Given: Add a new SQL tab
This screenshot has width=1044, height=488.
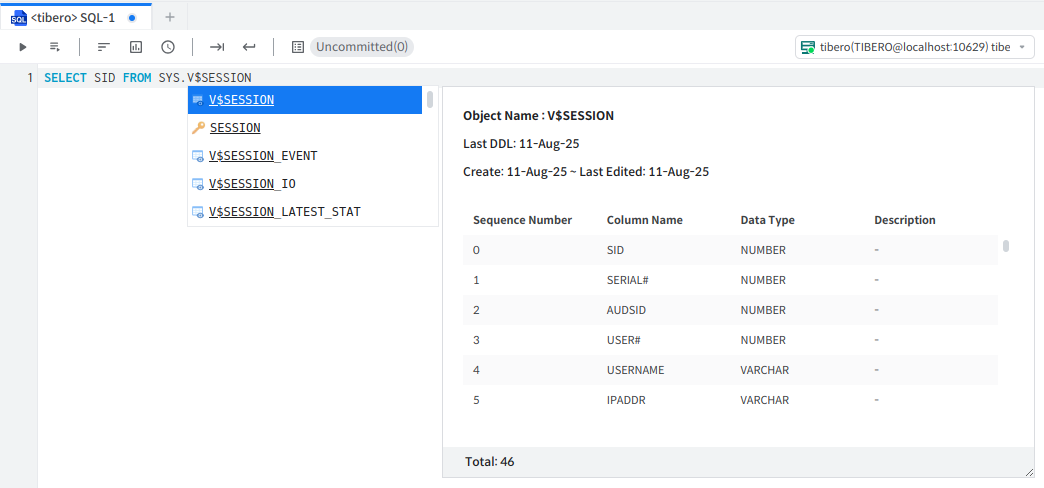Looking at the screenshot, I should coord(169,17).
